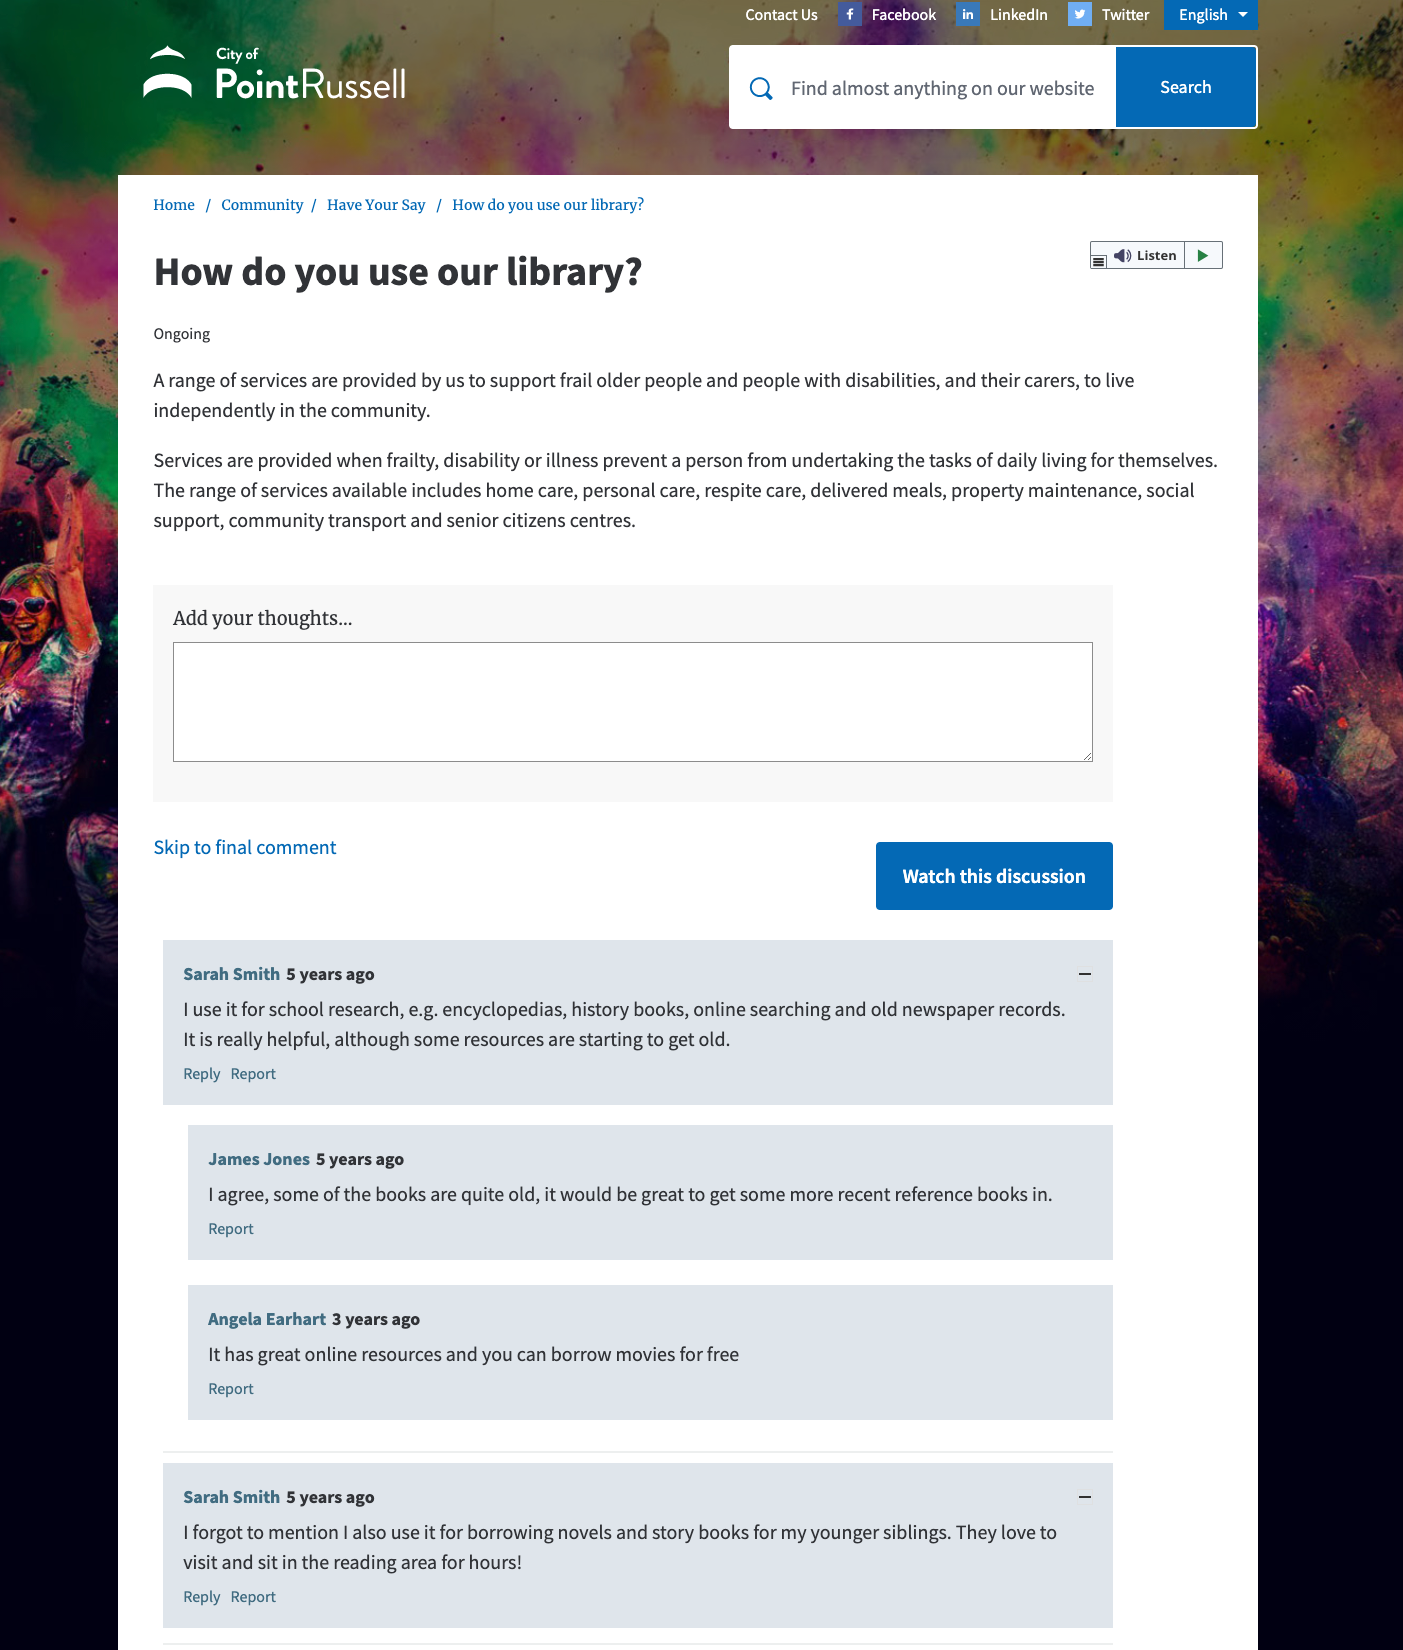
Task: Go to Community breadcrumb
Action: (x=262, y=205)
